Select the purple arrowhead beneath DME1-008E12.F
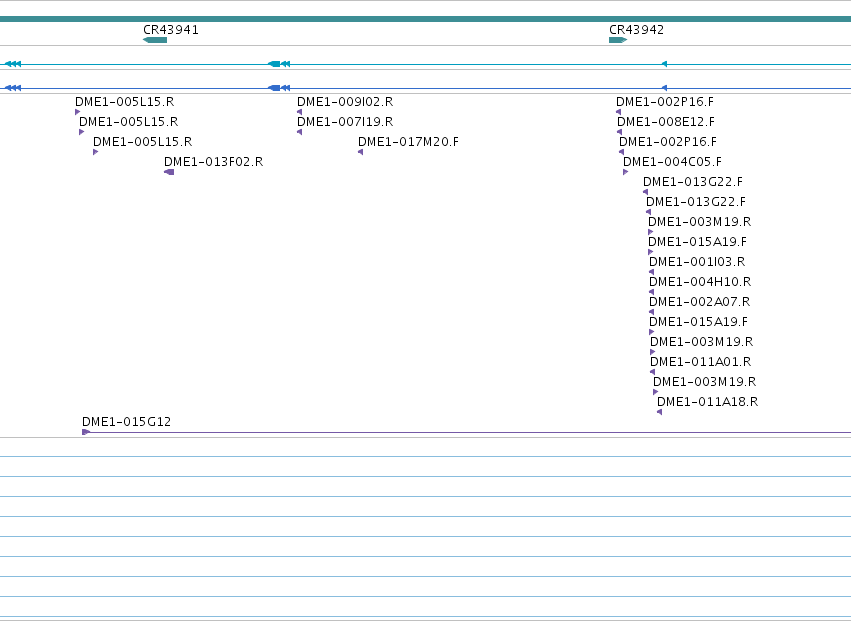Screen dimensions: 851x621 point(619,132)
